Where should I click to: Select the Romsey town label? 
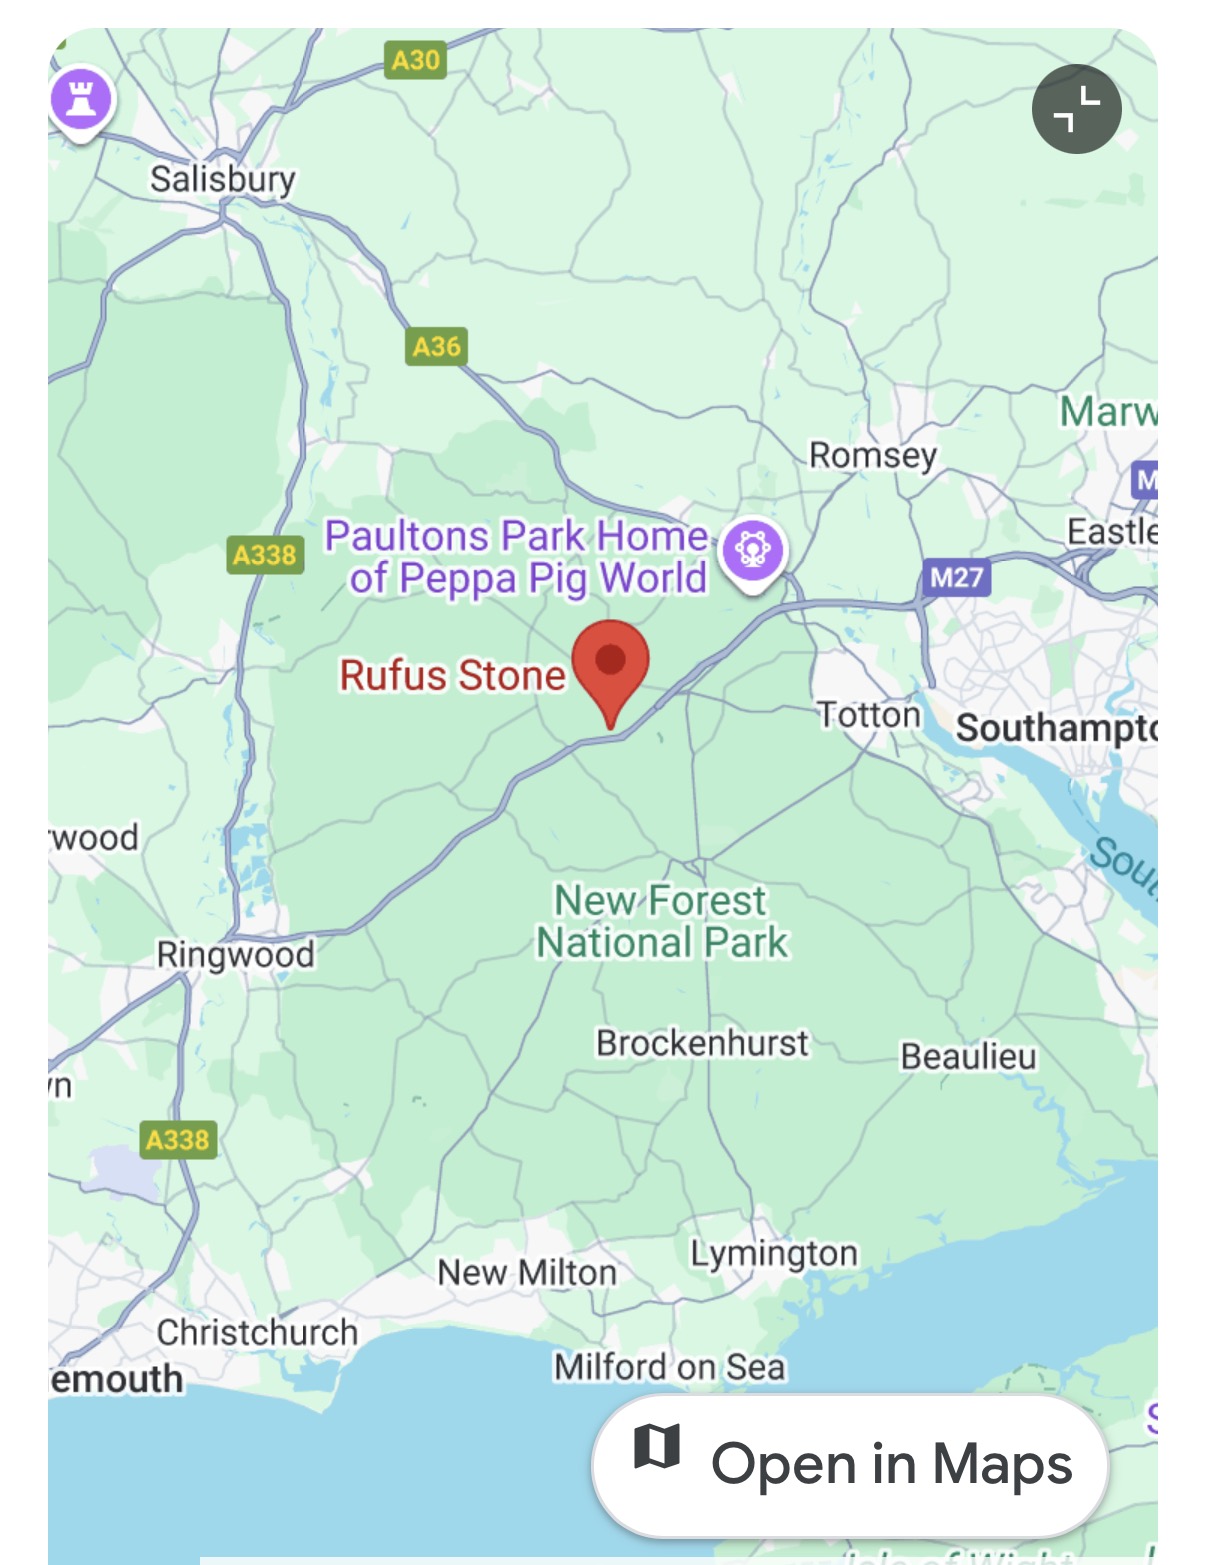873,456
